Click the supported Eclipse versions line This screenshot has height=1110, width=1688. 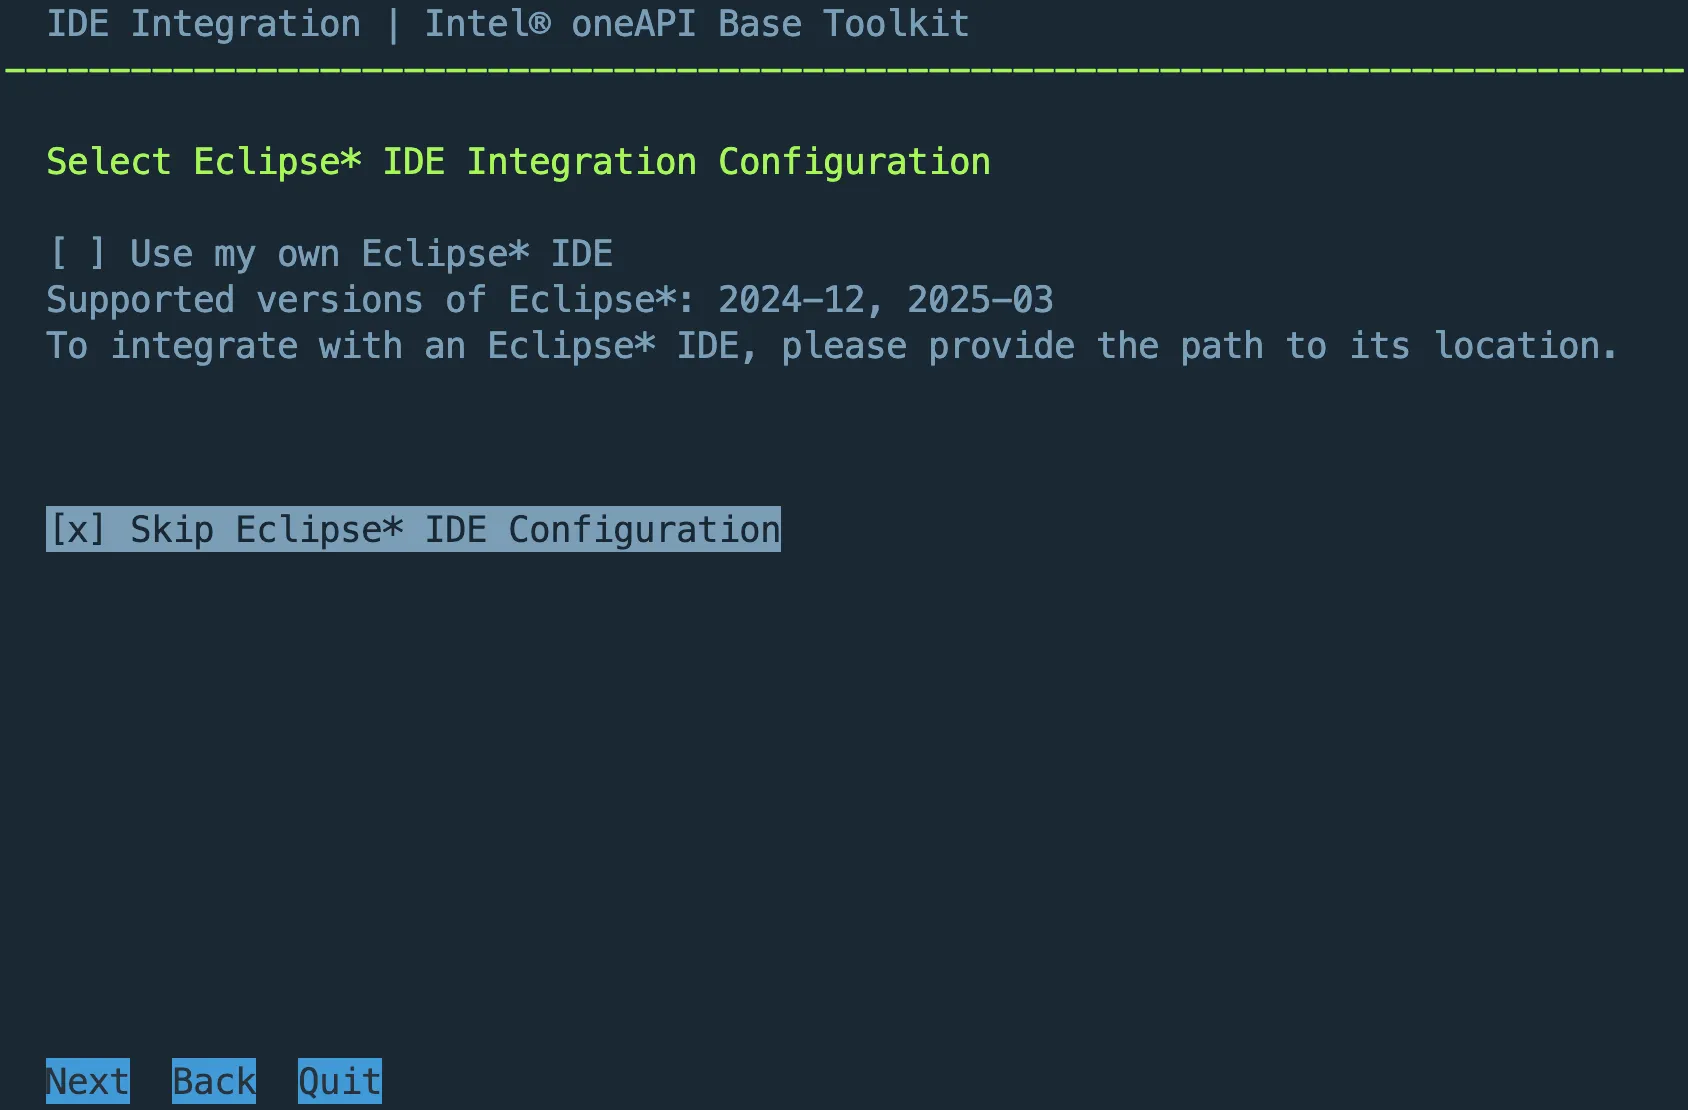point(549,299)
